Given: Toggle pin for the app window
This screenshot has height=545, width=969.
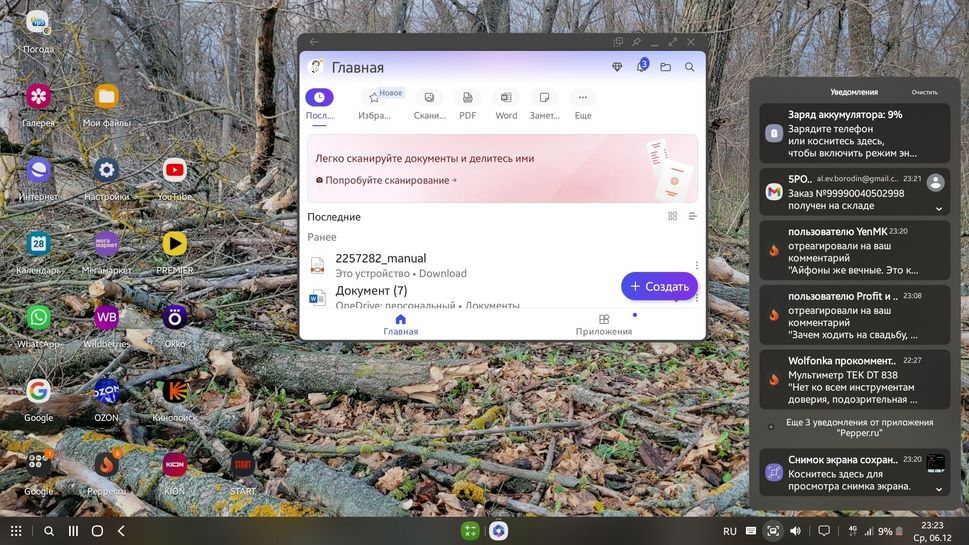Looking at the screenshot, I should click(636, 42).
